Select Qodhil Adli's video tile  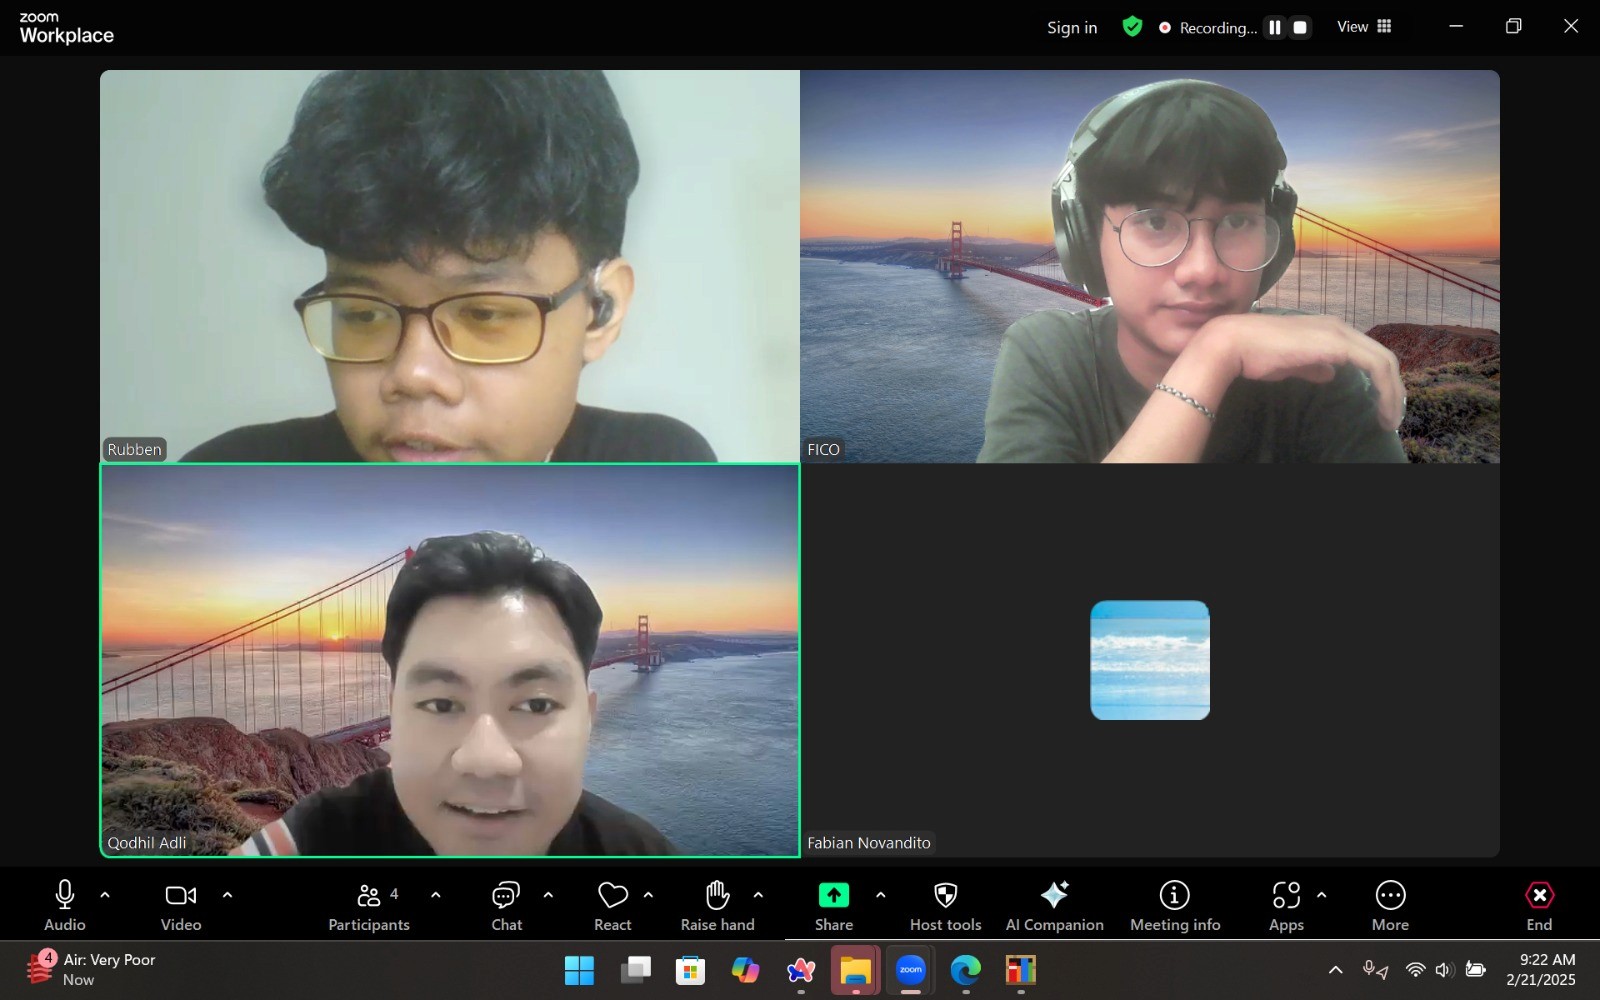coord(450,660)
